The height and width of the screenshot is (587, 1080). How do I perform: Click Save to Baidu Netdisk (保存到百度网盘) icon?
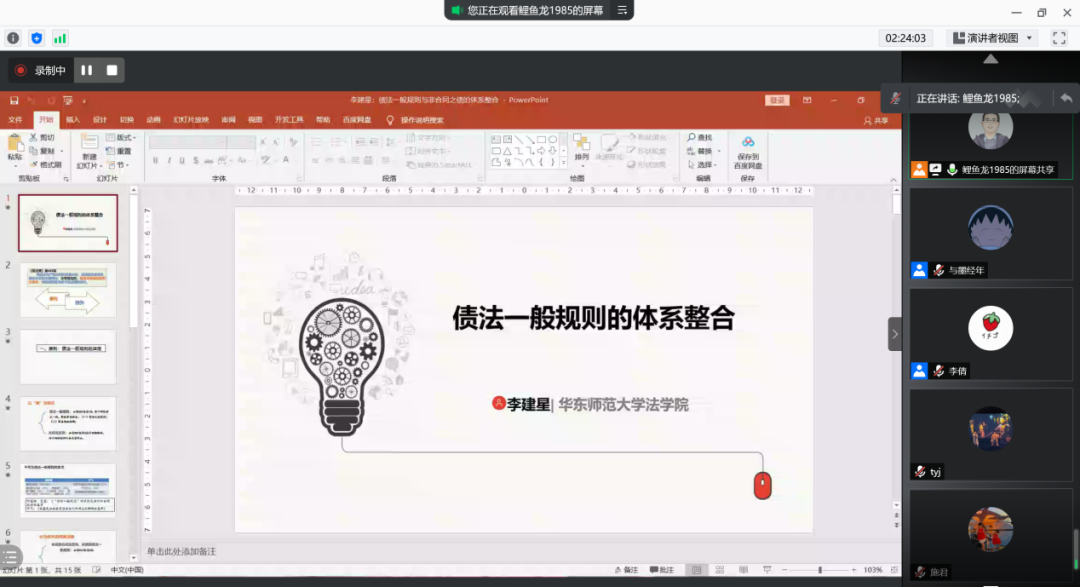(x=747, y=145)
